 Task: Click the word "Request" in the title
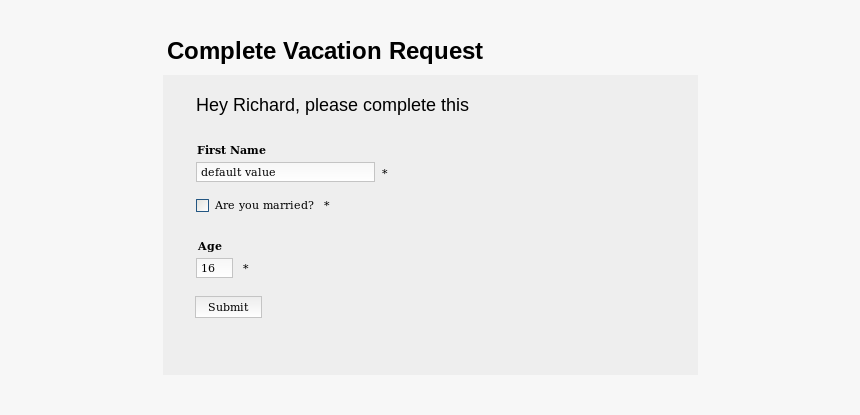[x=436, y=51]
